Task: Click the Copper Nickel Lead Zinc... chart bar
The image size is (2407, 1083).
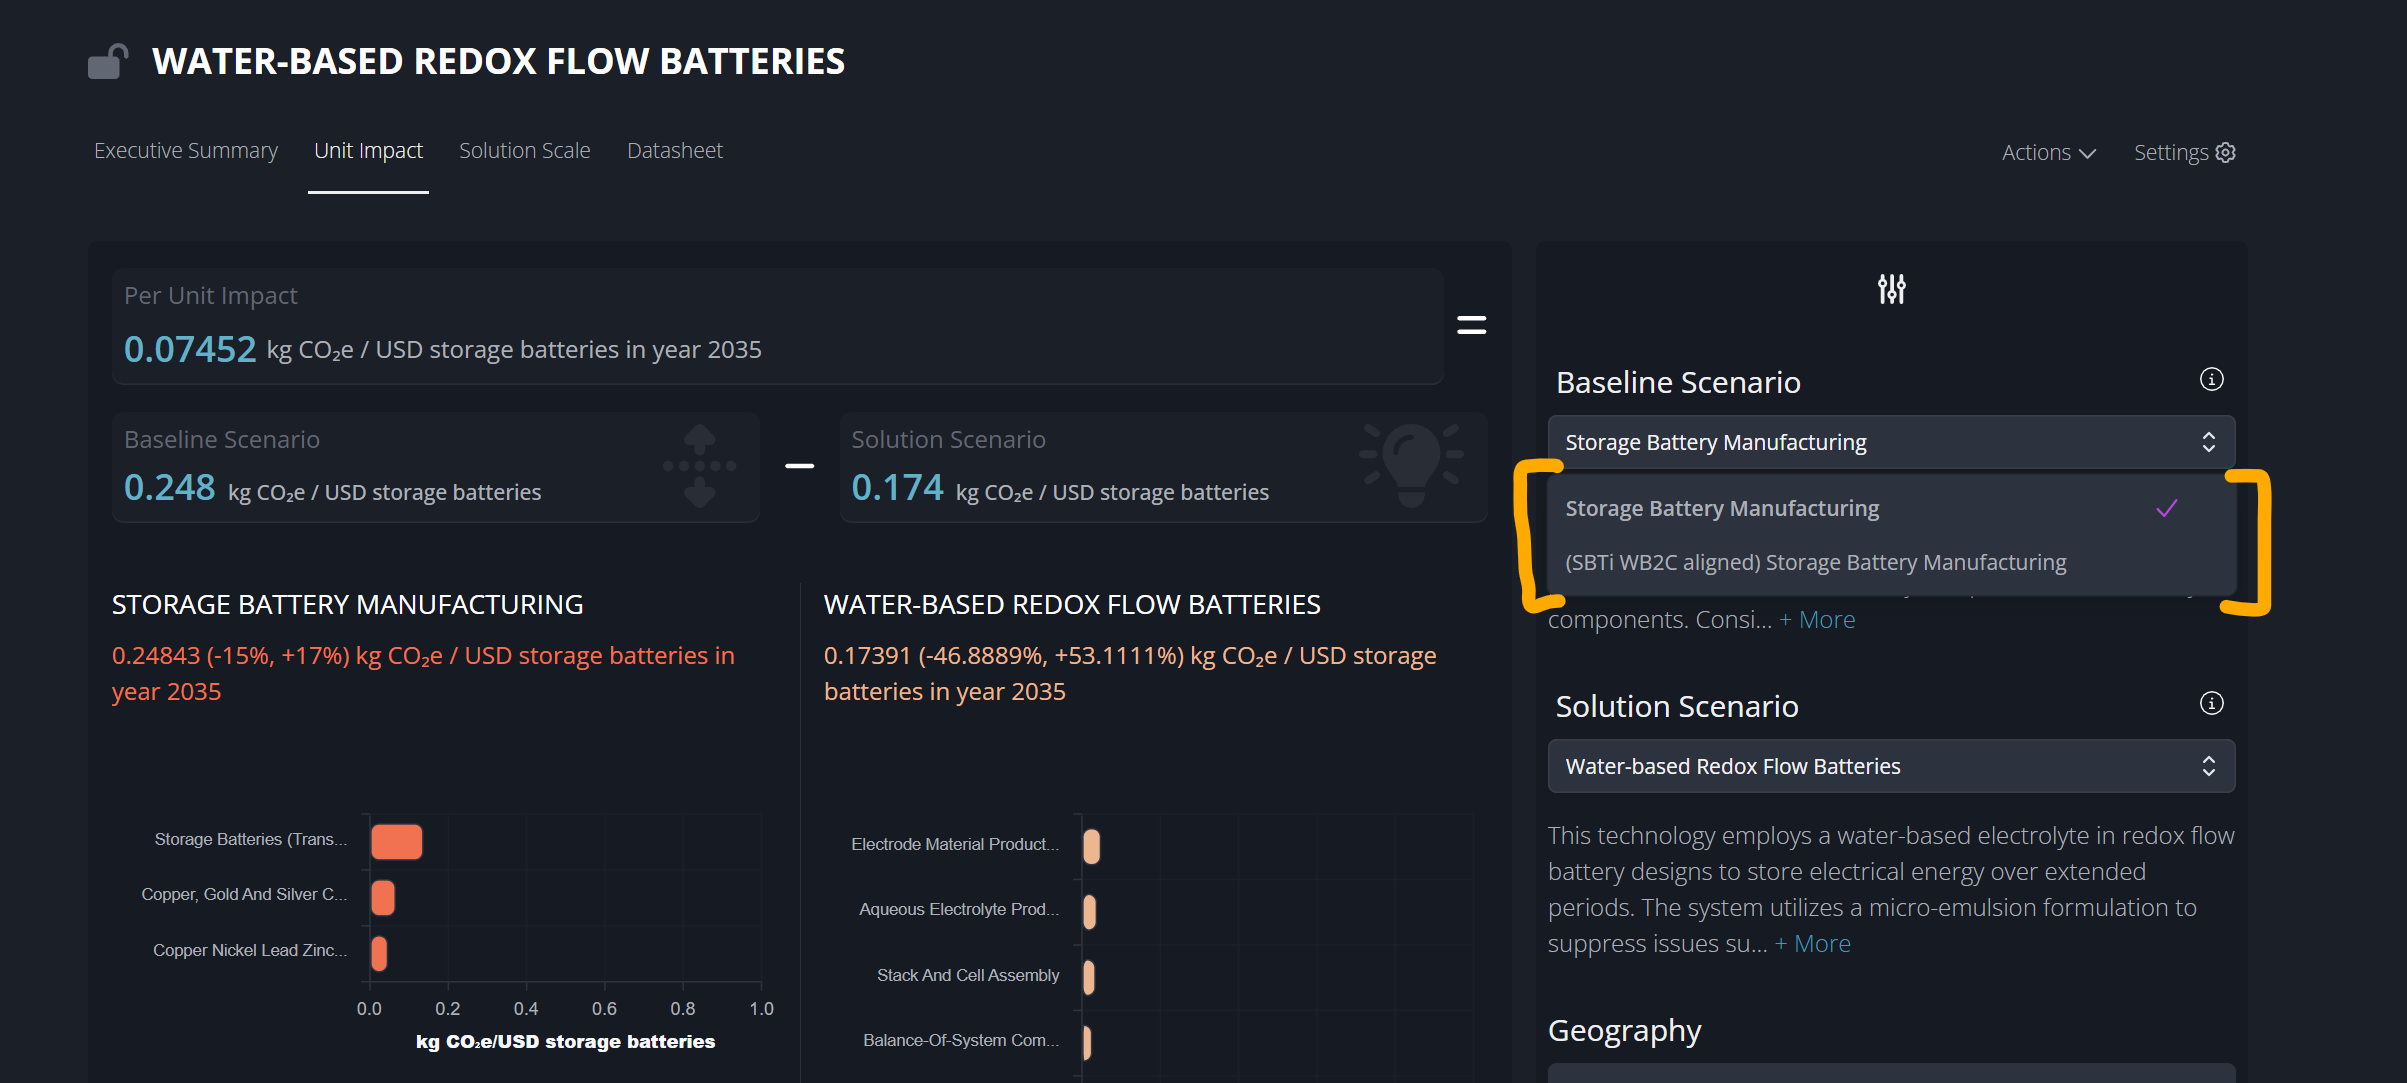Action: 378,953
